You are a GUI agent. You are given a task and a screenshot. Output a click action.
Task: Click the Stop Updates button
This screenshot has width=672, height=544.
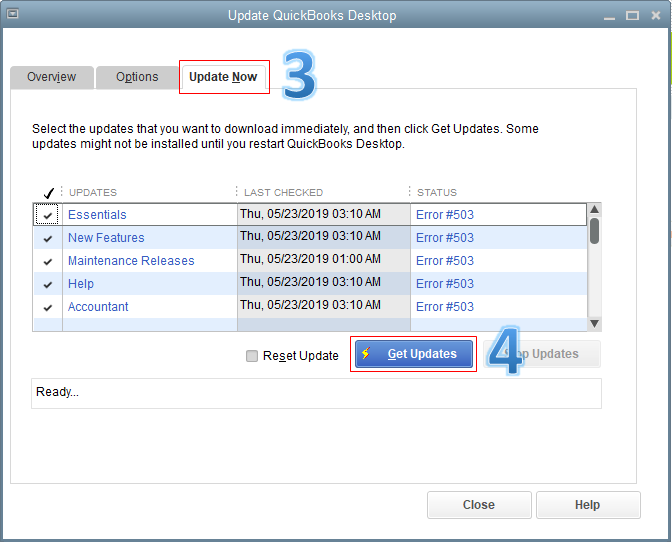[542, 354]
